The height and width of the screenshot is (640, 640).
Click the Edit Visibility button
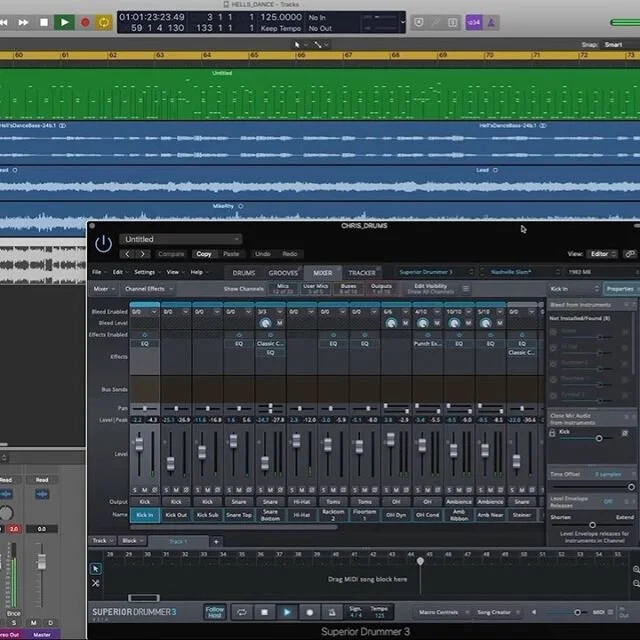click(431, 289)
